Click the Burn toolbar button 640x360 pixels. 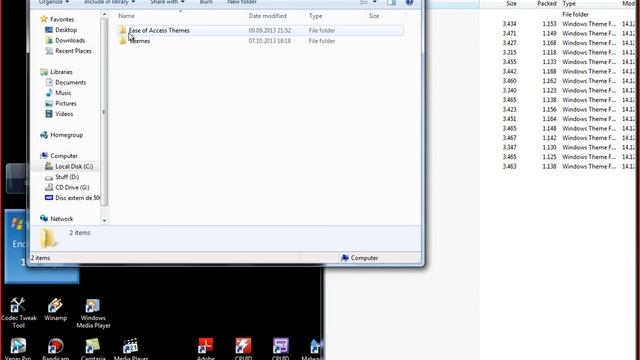coord(206,2)
